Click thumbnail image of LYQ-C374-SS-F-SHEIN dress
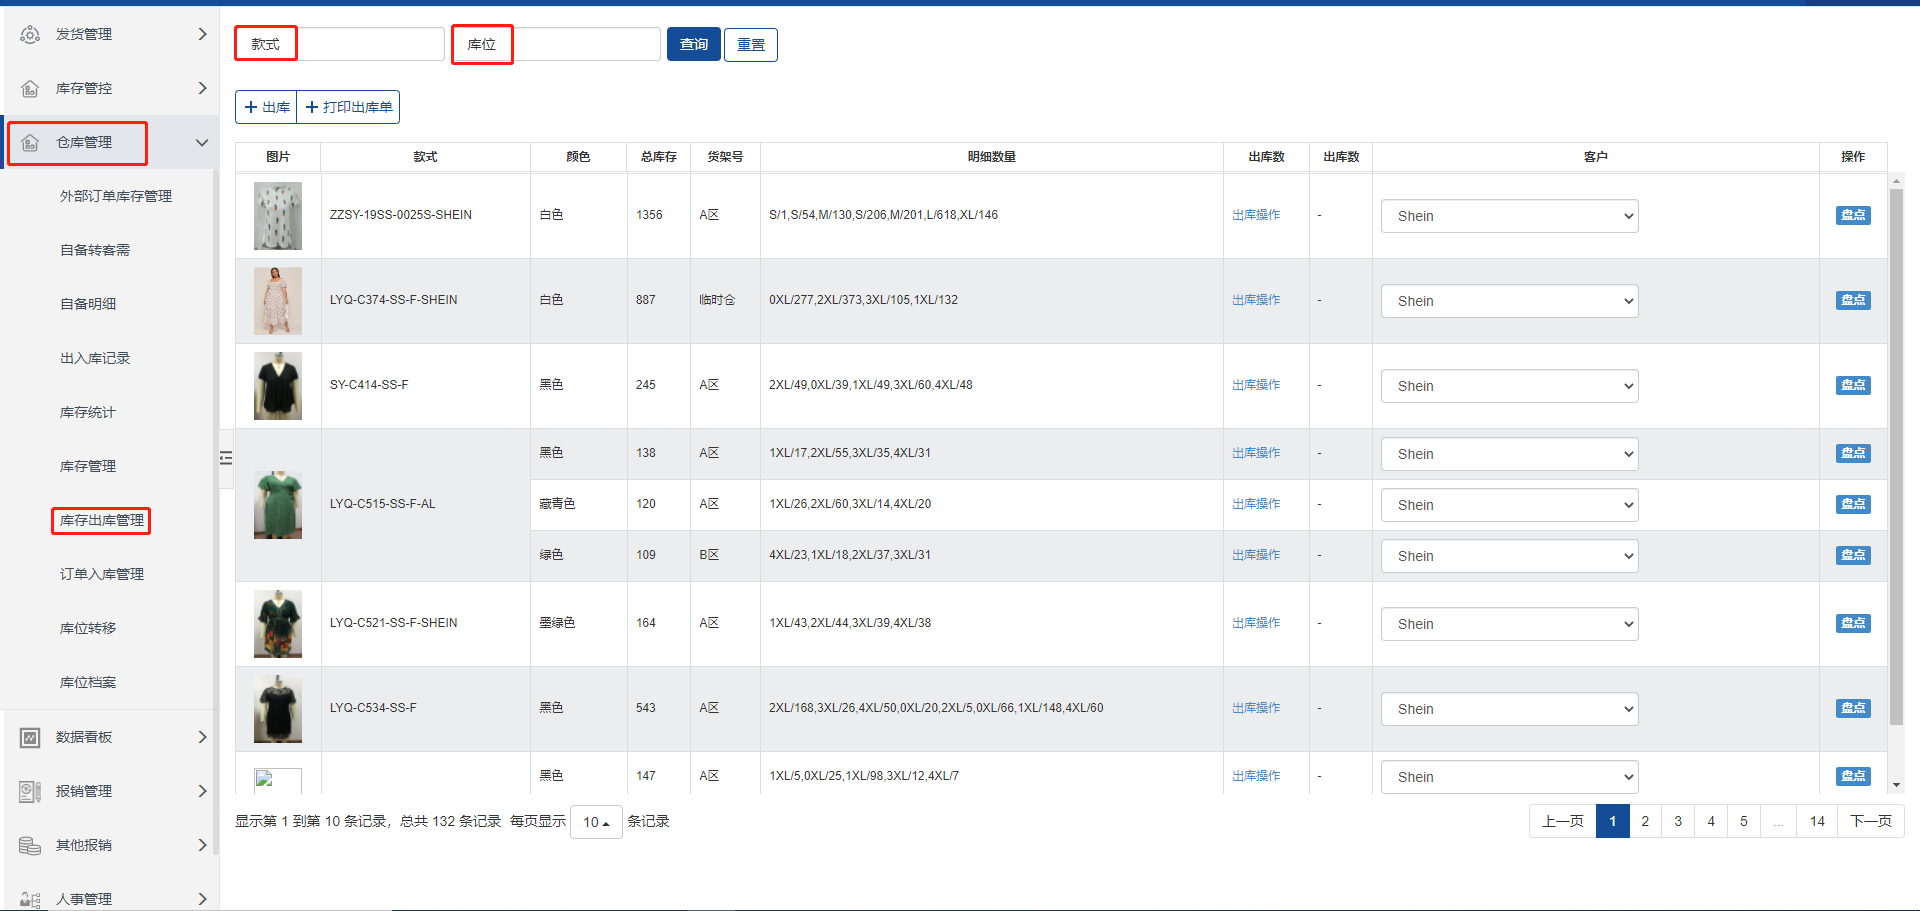This screenshot has height=911, width=1920. tap(278, 300)
